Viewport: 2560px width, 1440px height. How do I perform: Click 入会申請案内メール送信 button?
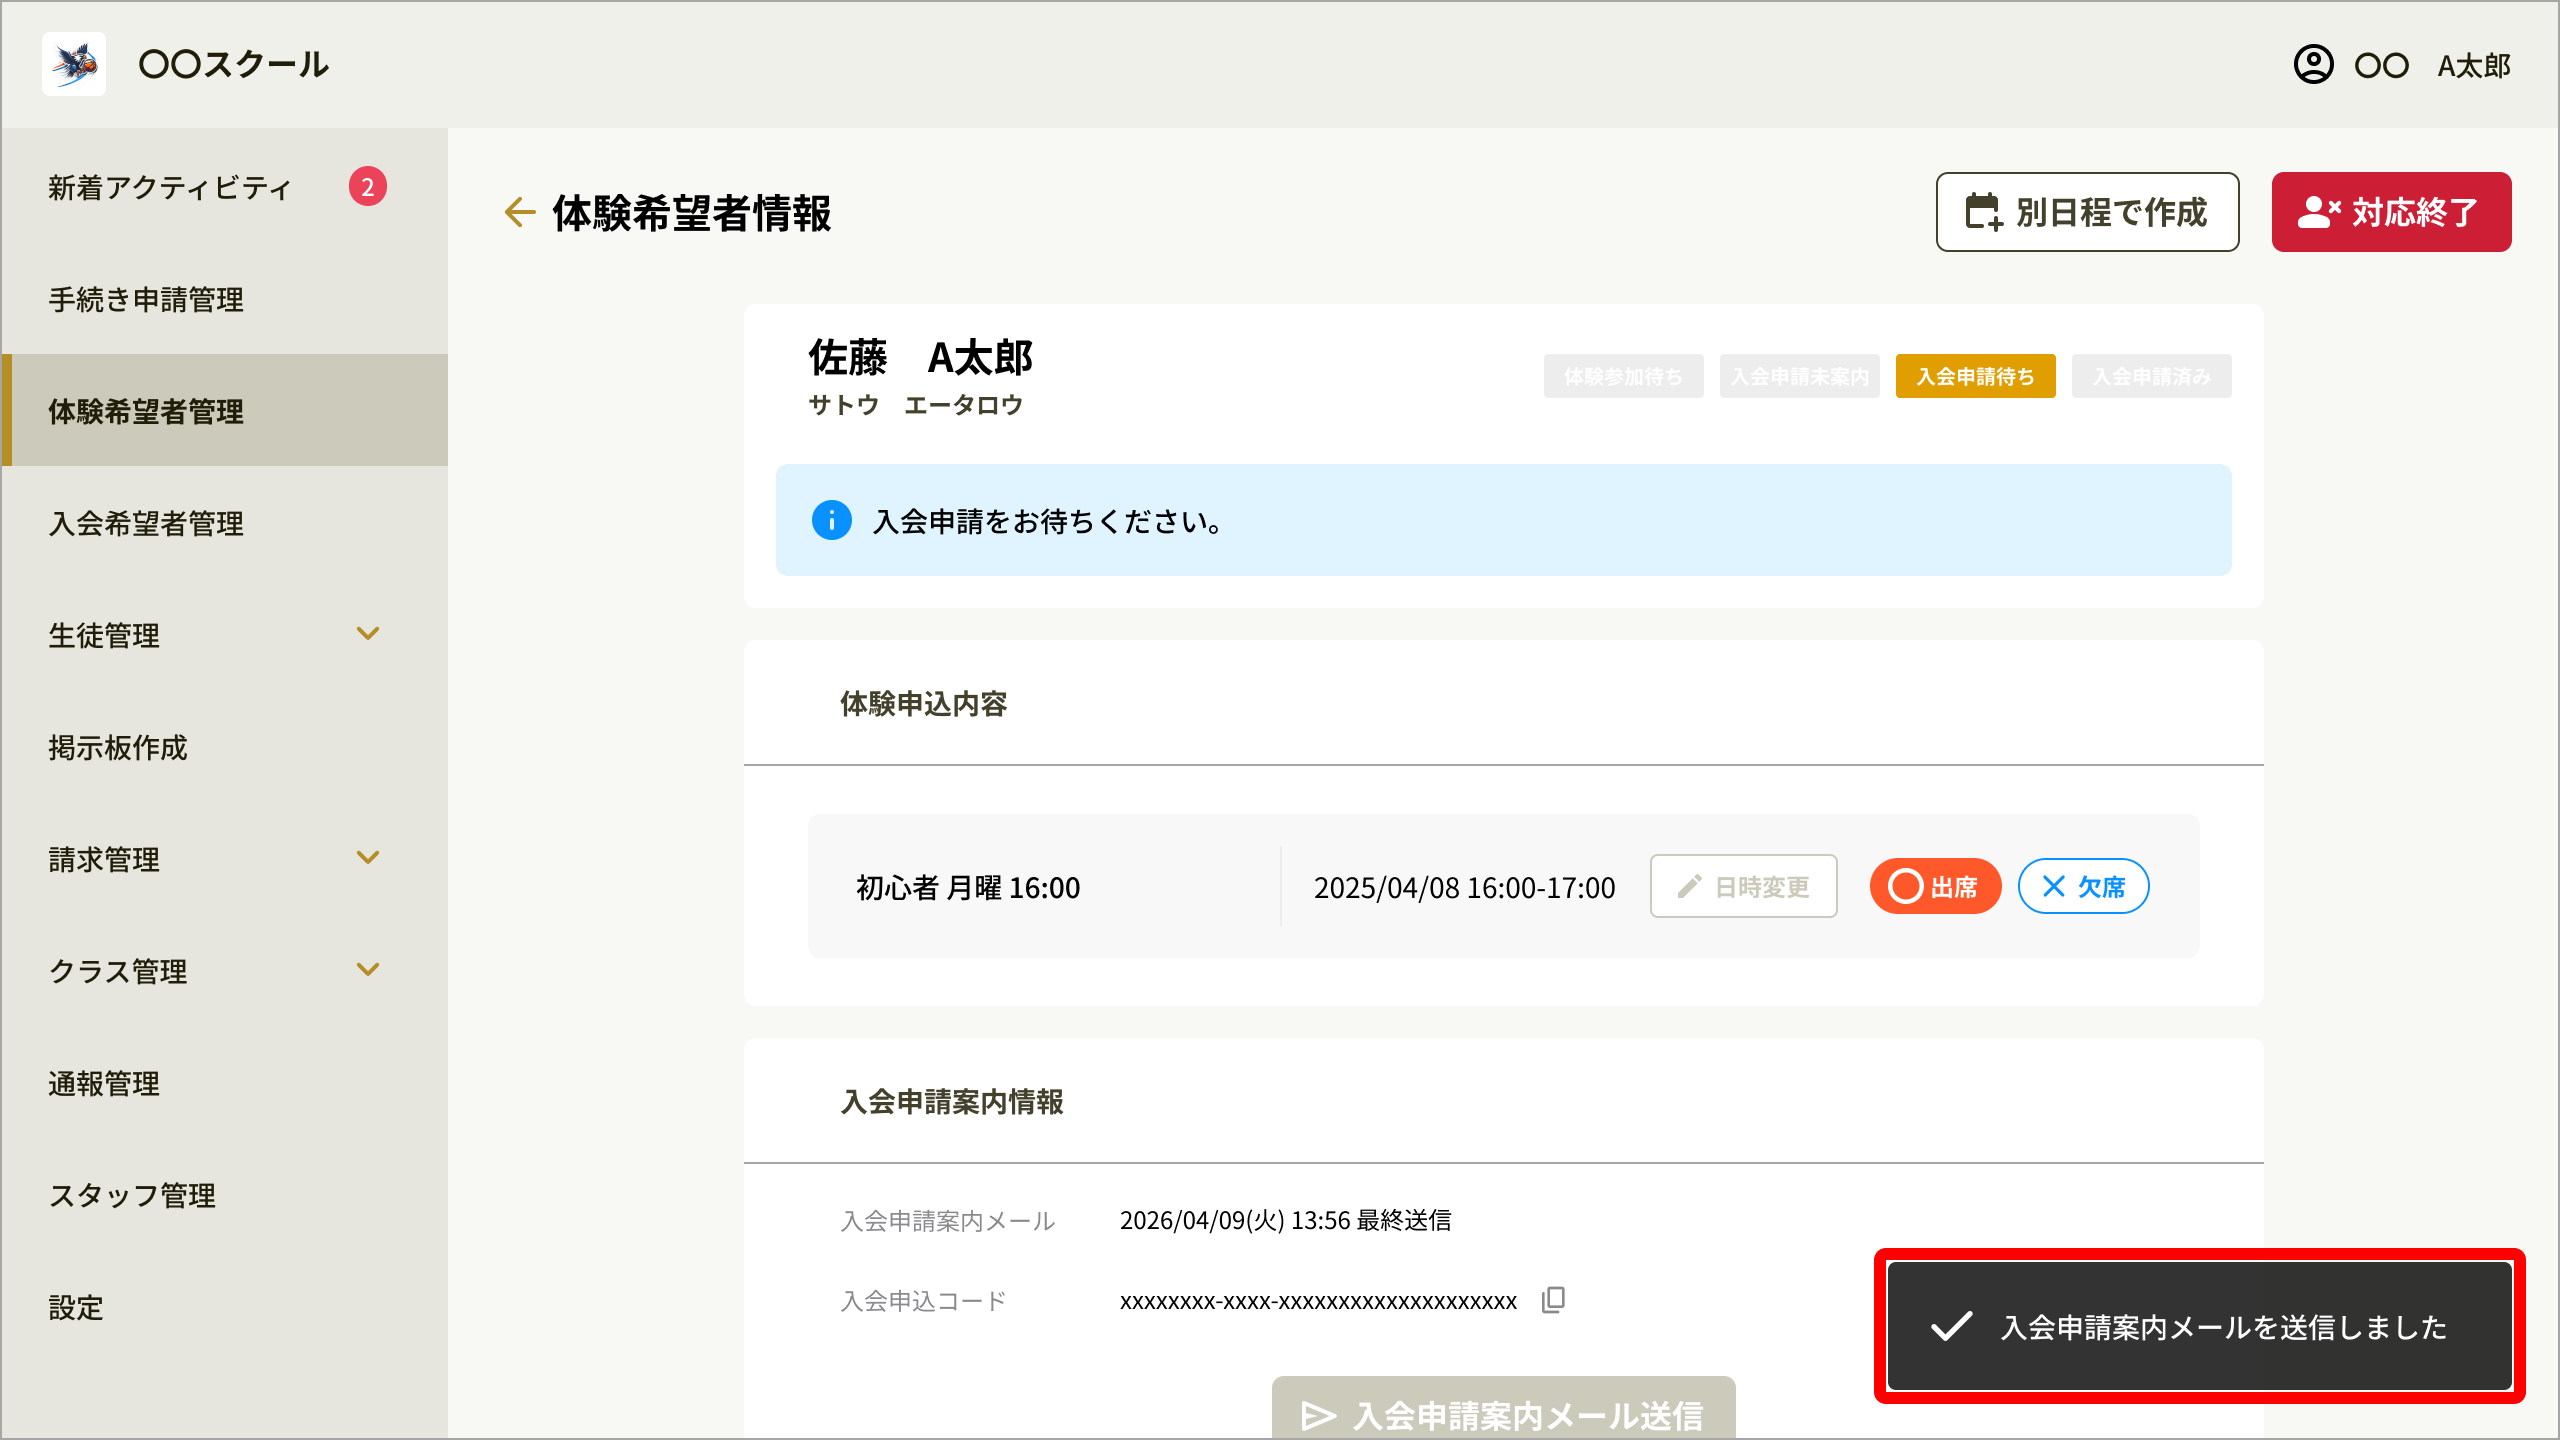pyautogui.click(x=1503, y=1408)
